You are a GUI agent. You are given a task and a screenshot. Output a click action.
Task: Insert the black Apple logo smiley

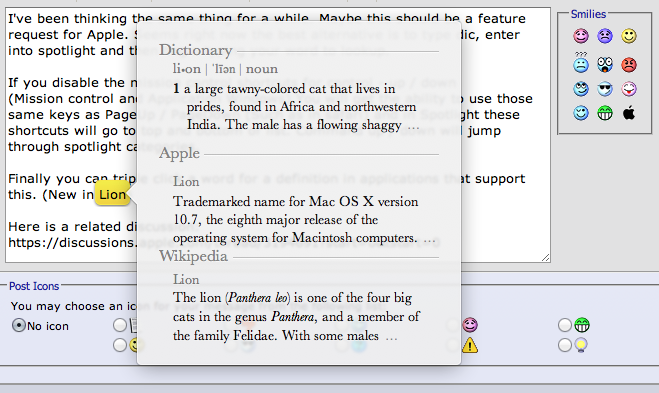tap(629, 113)
